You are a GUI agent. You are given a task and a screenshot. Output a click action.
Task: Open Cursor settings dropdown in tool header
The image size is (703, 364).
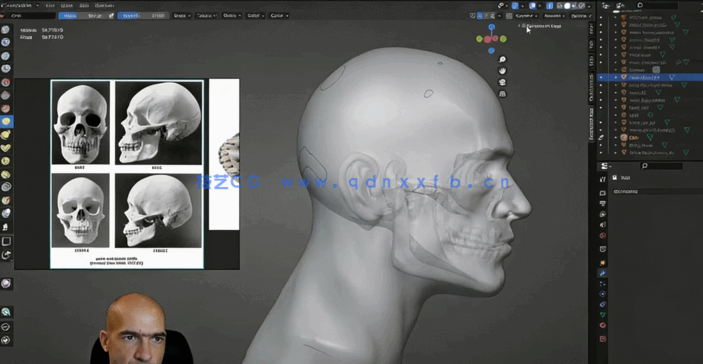tap(279, 15)
